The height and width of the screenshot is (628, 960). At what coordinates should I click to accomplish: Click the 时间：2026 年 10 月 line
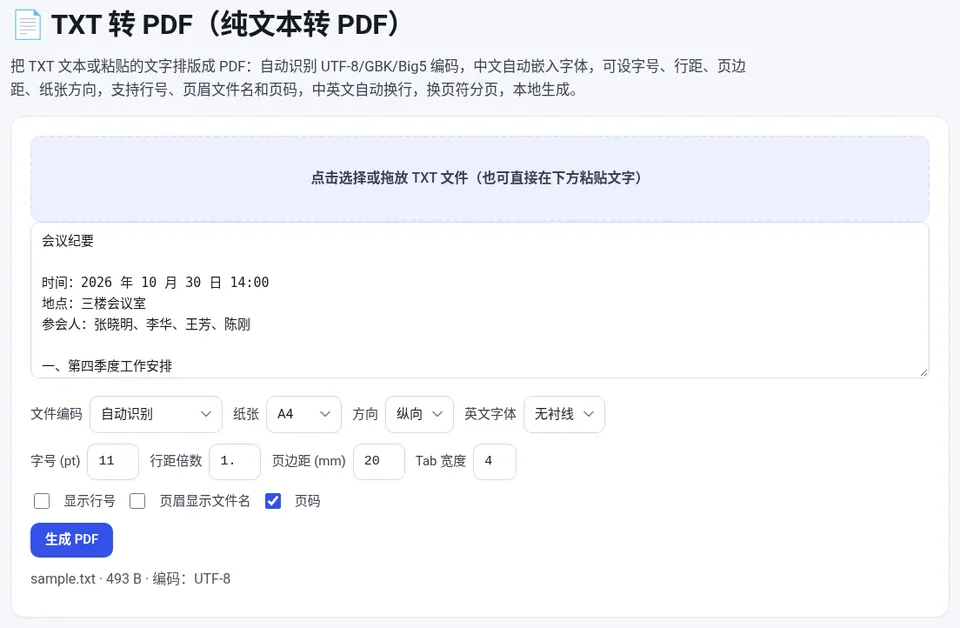tap(156, 282)
